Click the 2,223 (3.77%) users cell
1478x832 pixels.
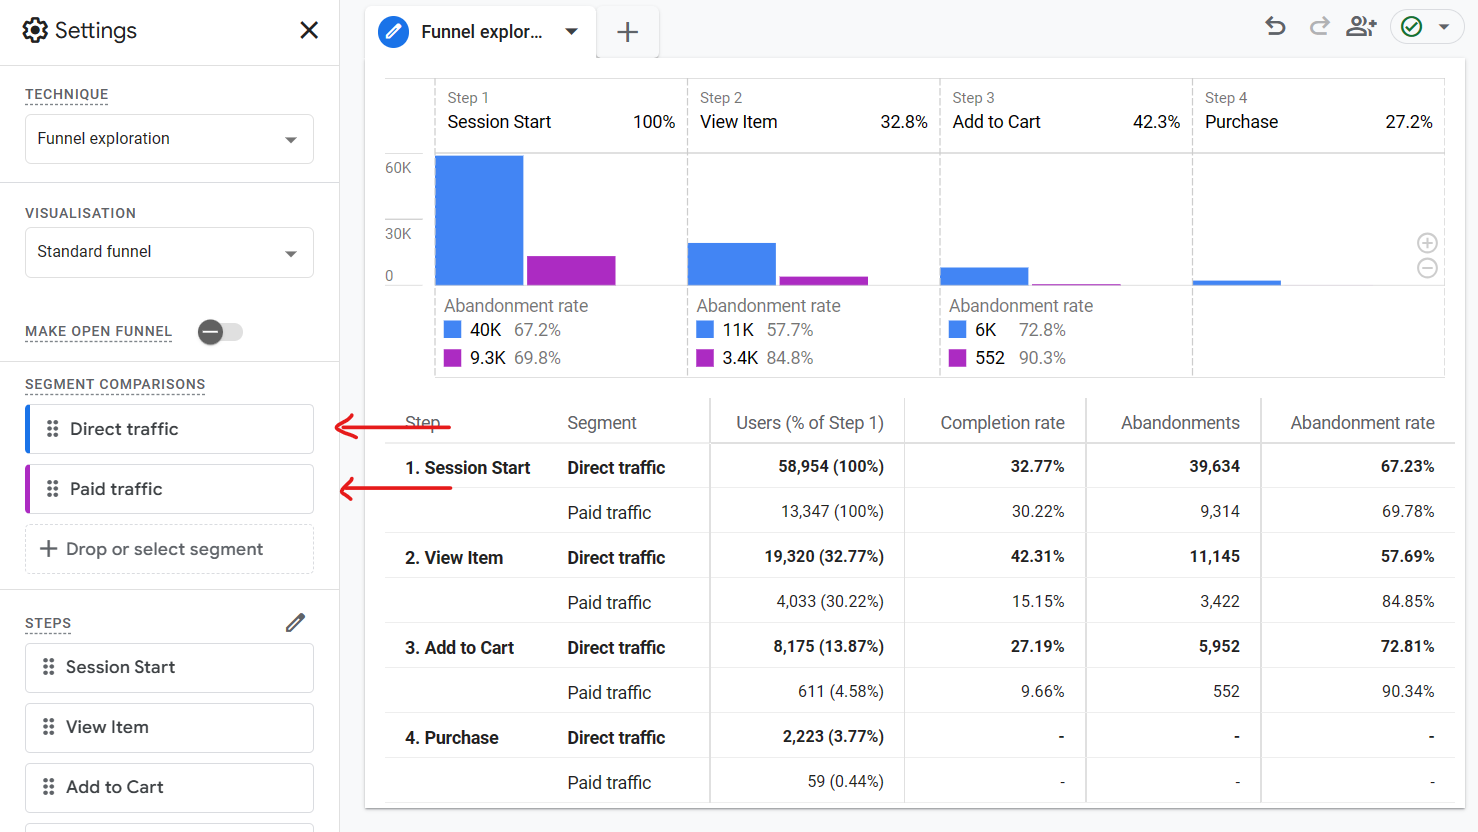click(x=833, y=737)
